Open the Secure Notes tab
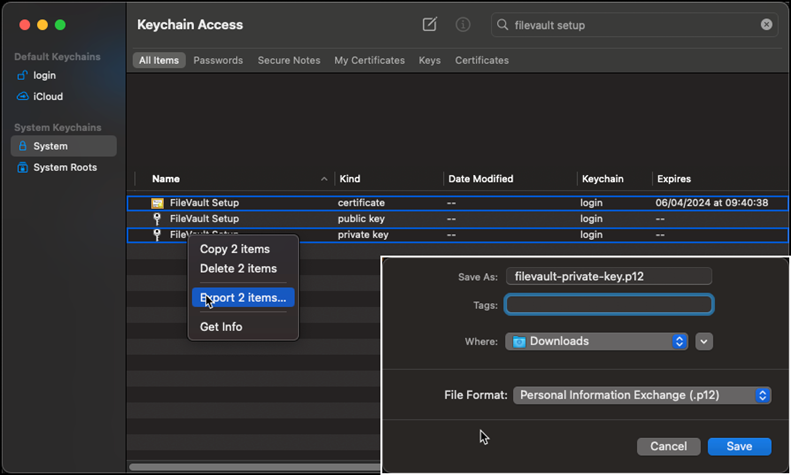Screen dimensions: 791x475 (289, 60)
